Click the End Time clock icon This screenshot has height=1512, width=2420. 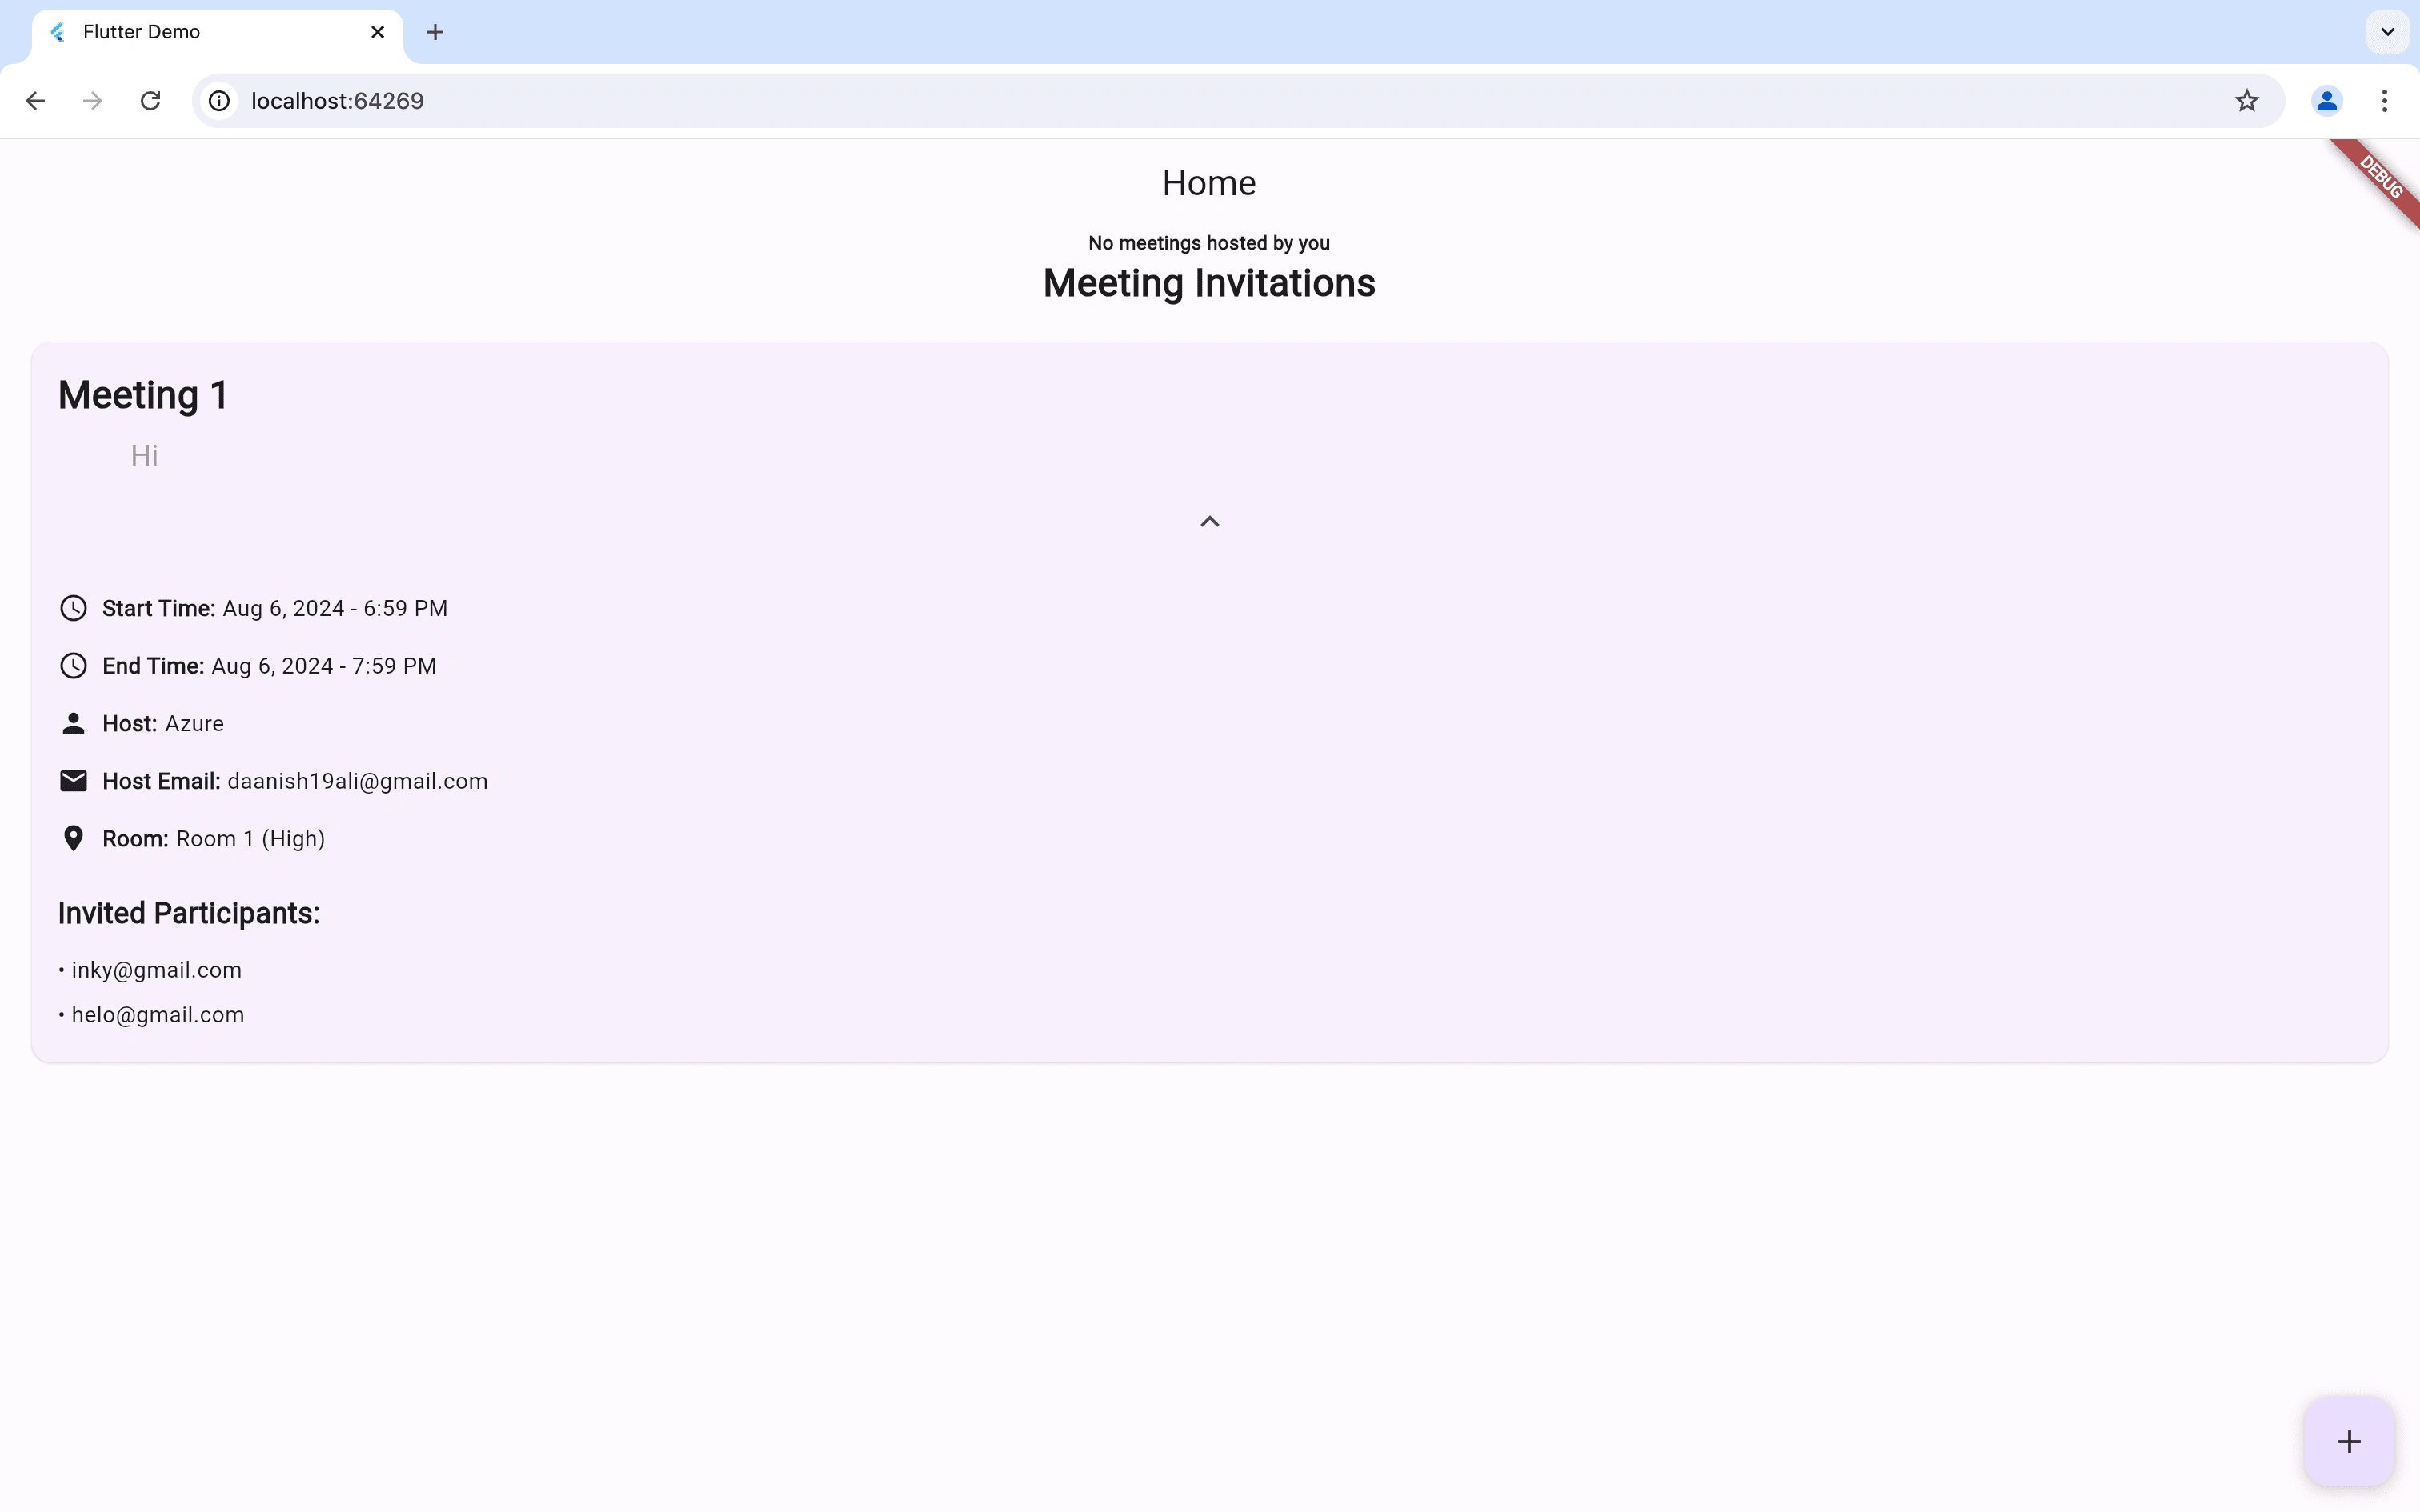(73, 666)
